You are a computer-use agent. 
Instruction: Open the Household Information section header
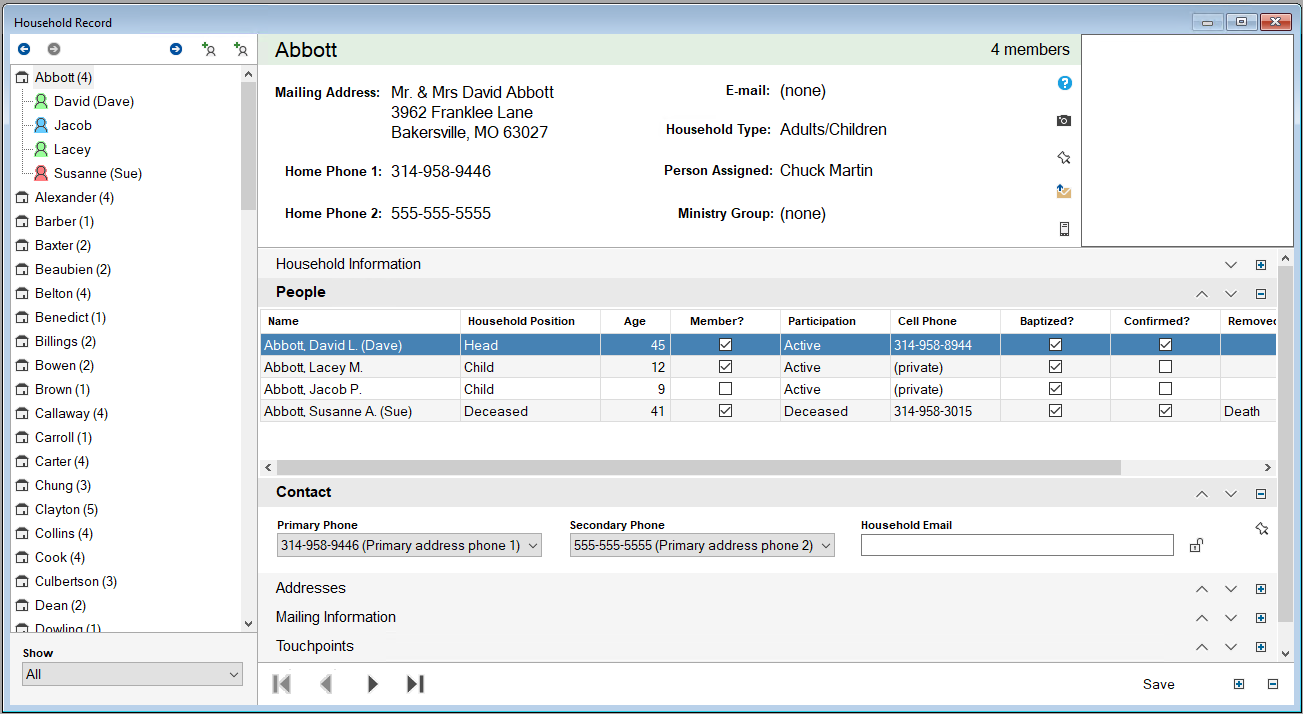pyautogui.click(x=348, y=264)
